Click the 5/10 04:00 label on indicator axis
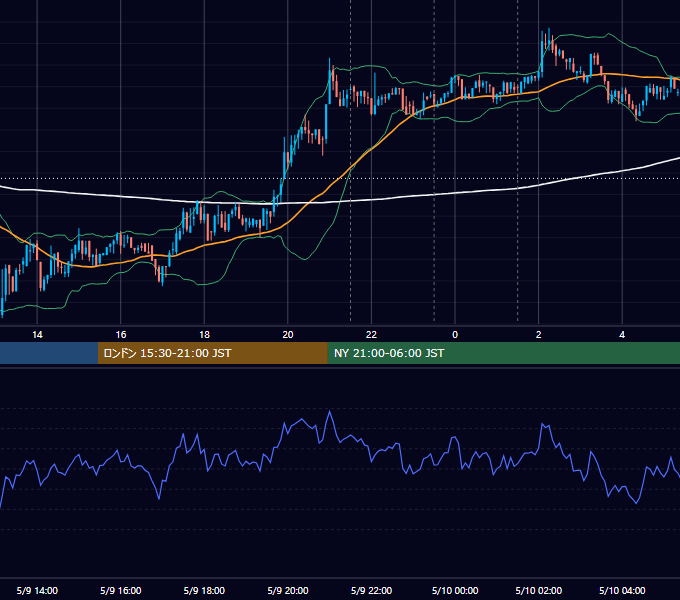Viewport: 680px width, 600px height. pyautogui.click(x=622, y=590)
